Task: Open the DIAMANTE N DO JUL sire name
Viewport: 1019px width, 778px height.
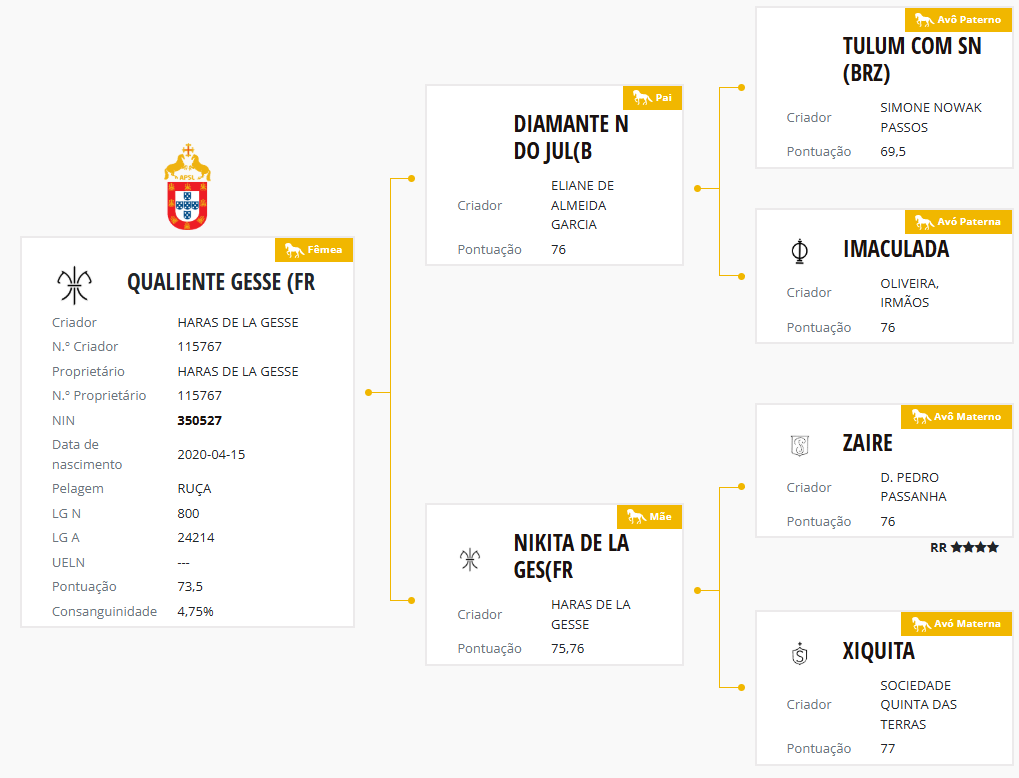Action: tap(571, 138)
